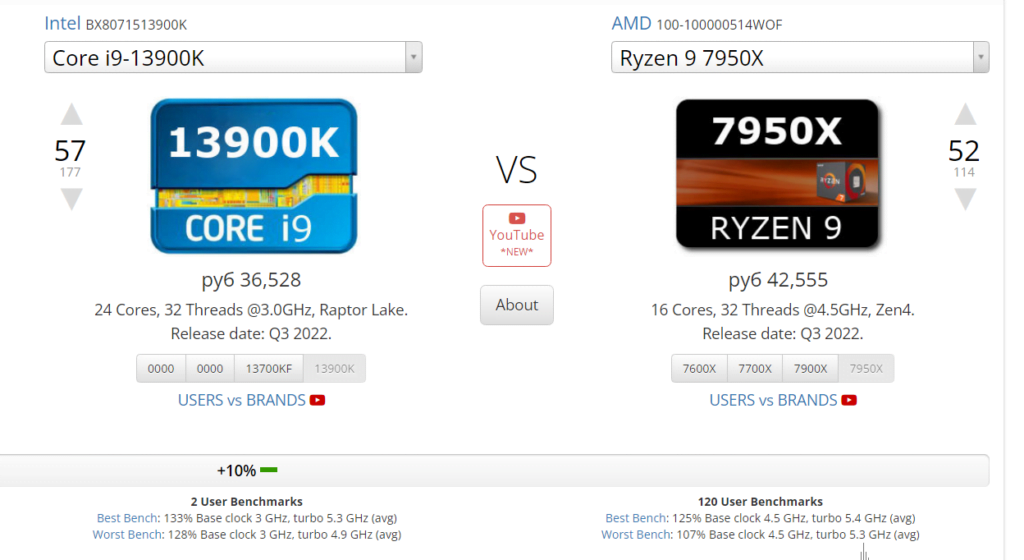Click the AMD brand link

[x=631, y=23]
